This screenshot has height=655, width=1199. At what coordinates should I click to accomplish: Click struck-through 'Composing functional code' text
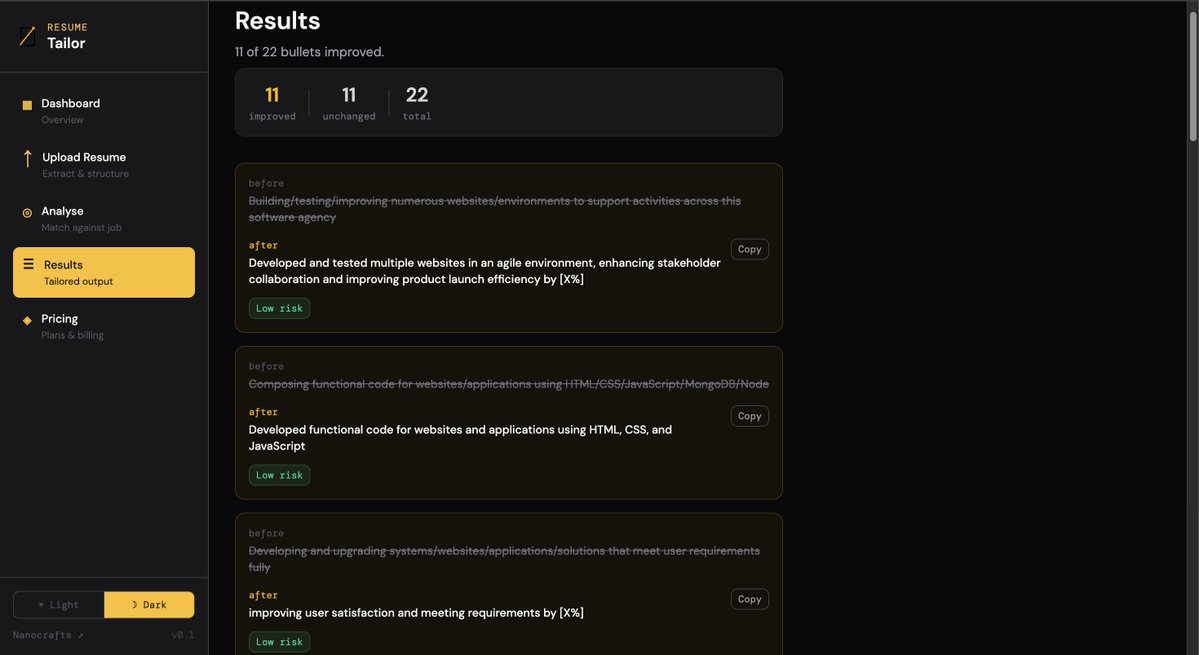[x=509, y=384]
